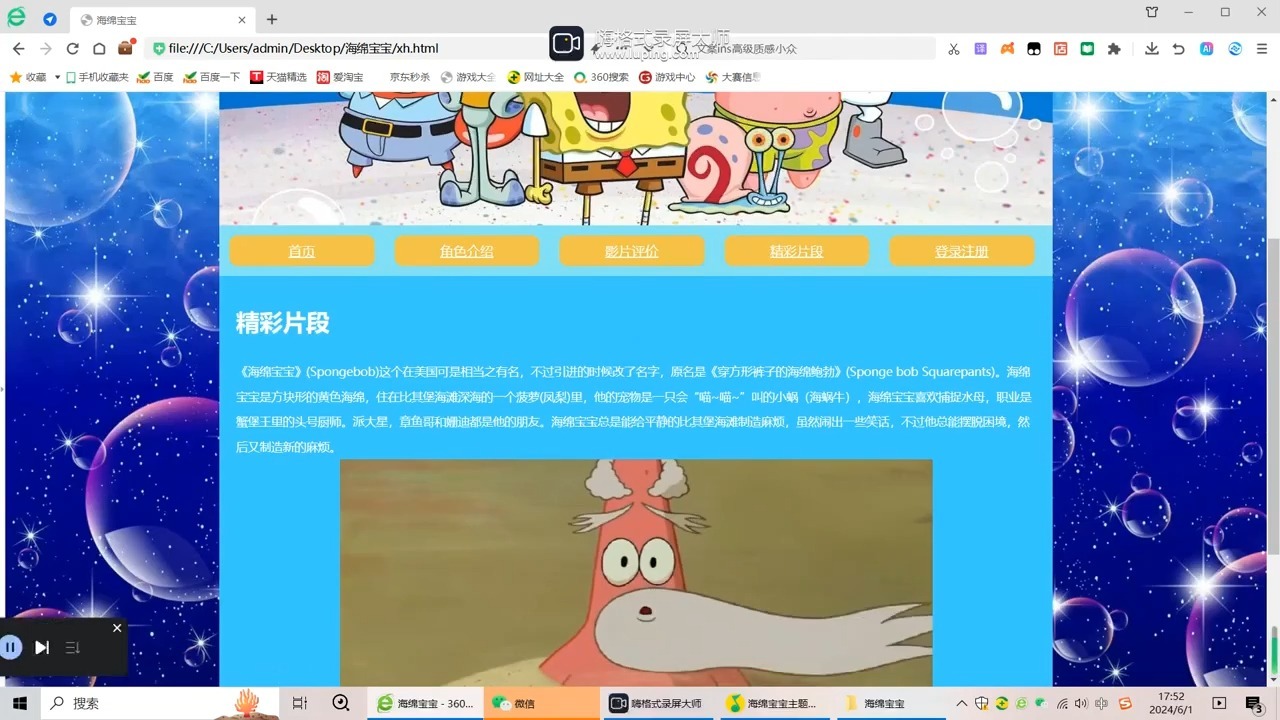Pause recording on the floating recorder widget

[x=11, y=647]
